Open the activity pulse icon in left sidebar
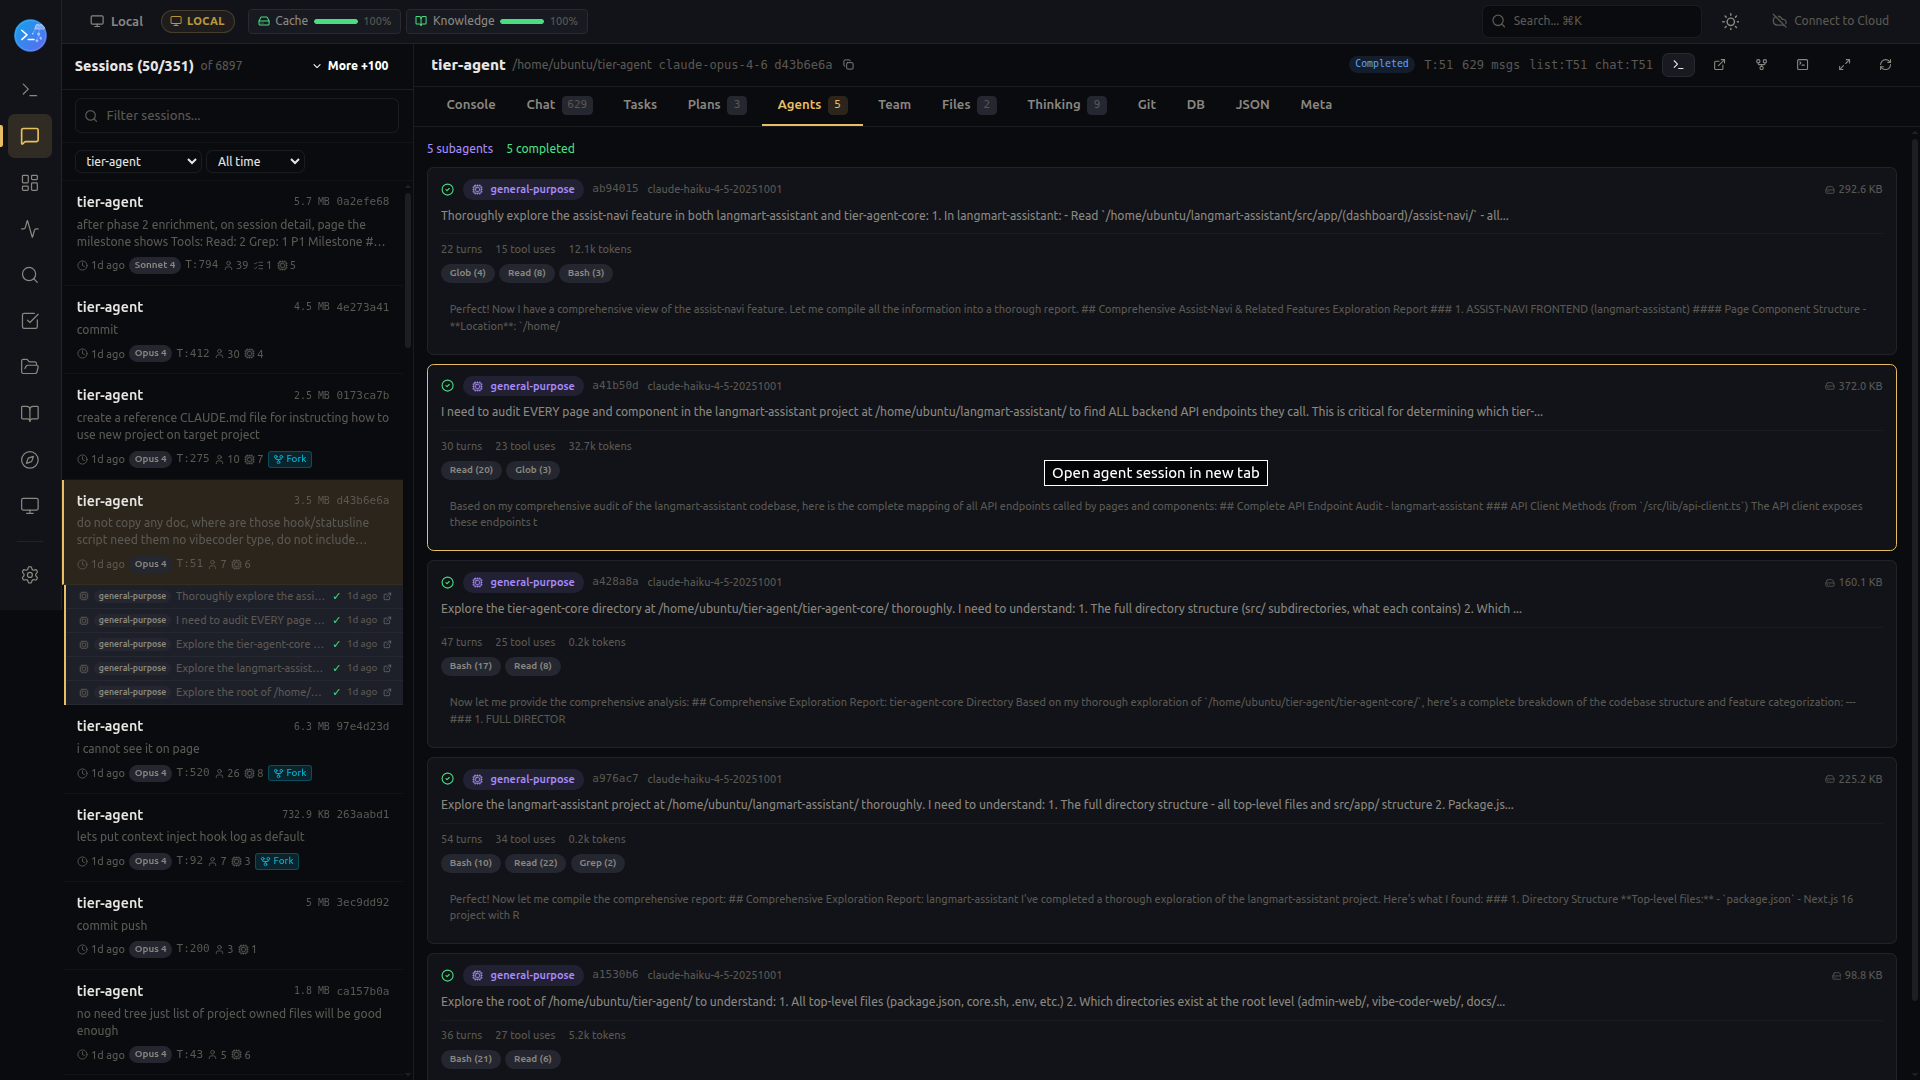This screenshot has width=1920, height=1080. (x=30, y=229)
